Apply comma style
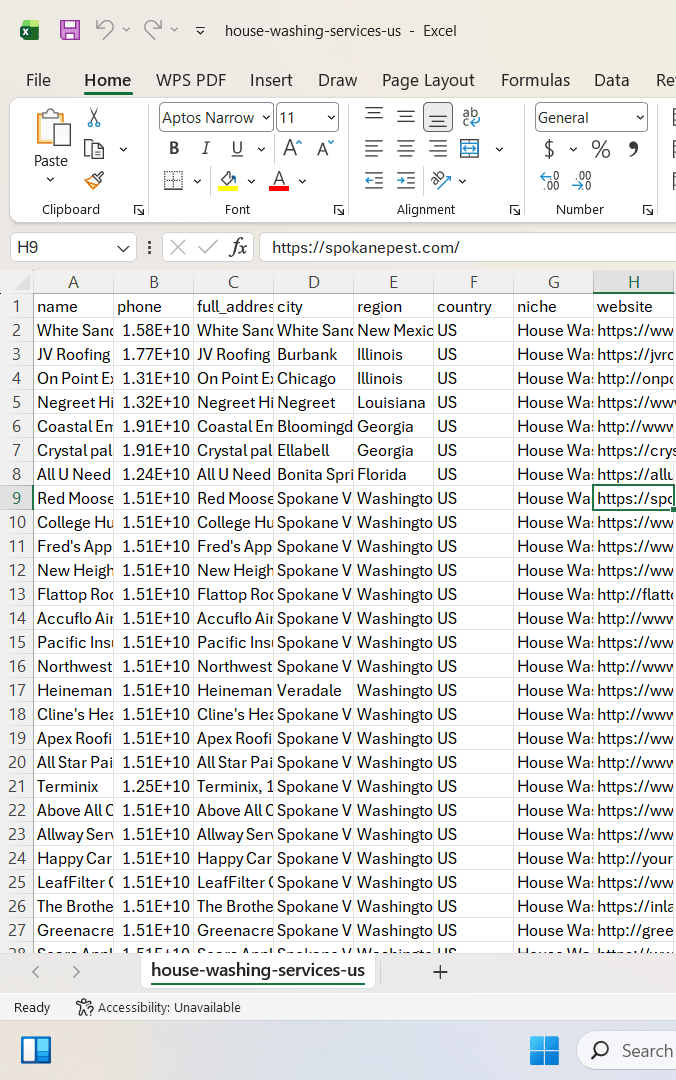Screen dimensions: 676x1080 pos(633,149)
